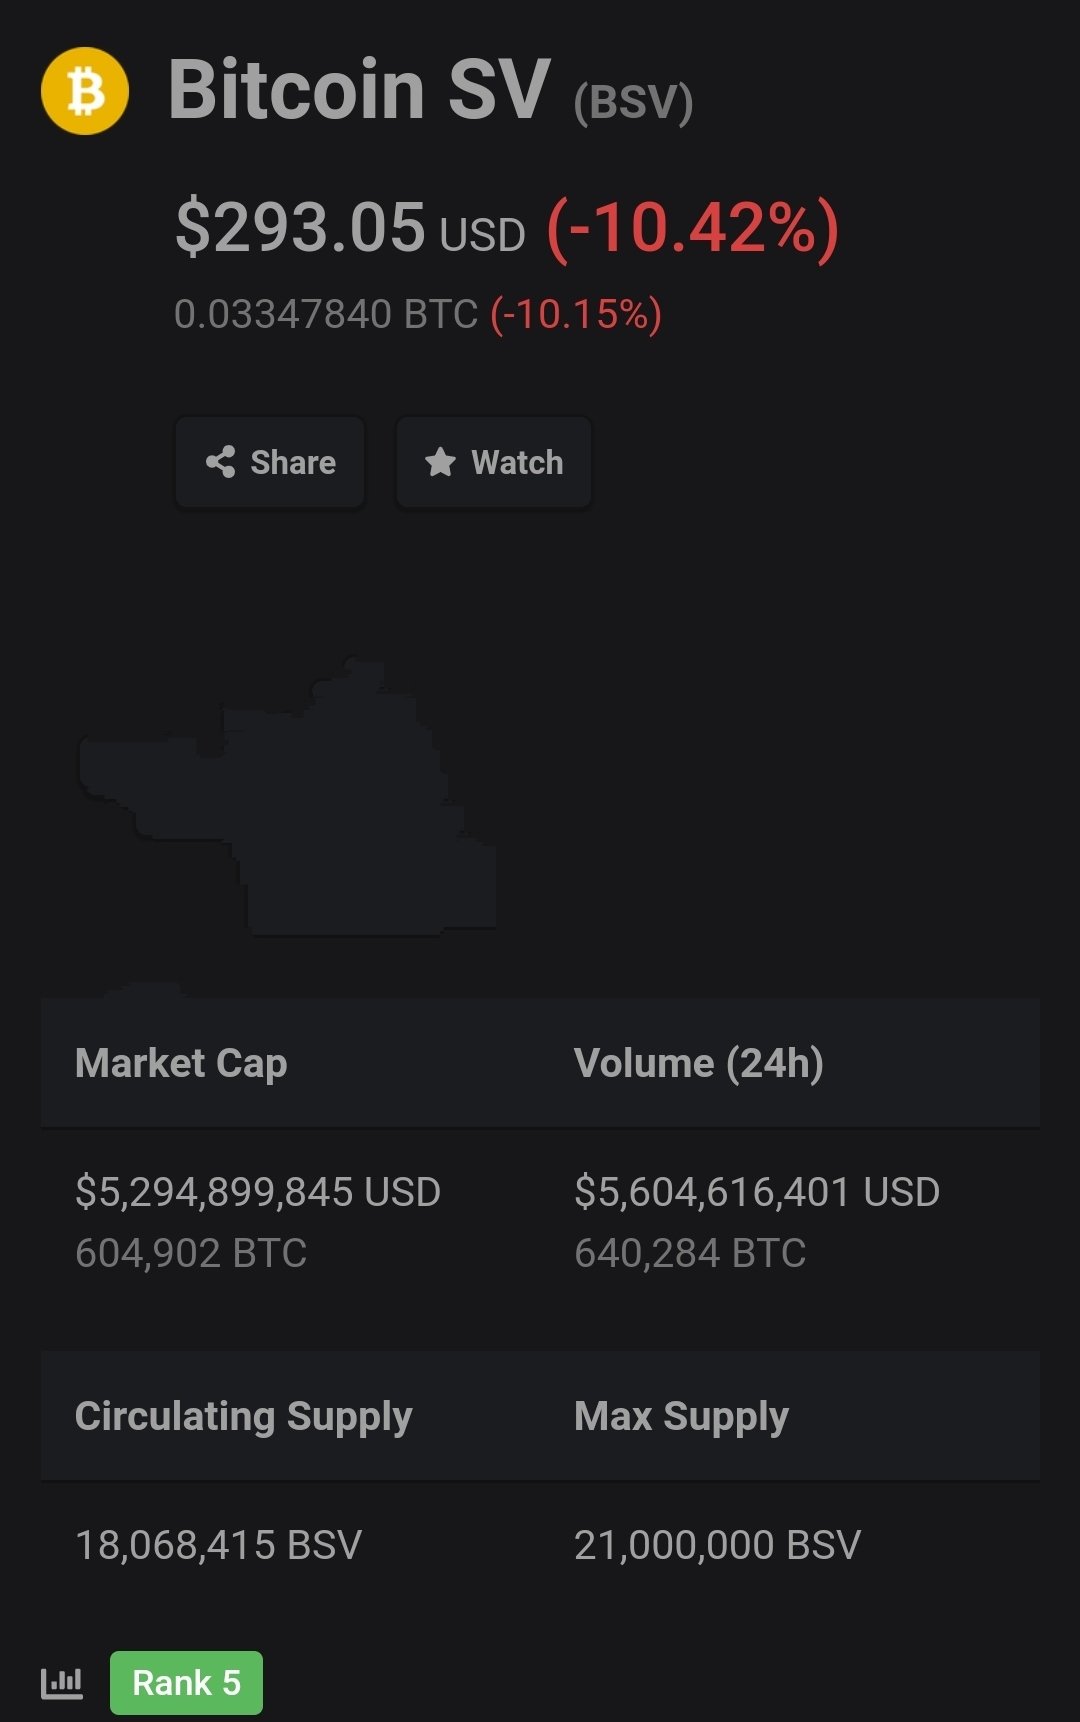Click the Bitcoin SV coin logo

point(85,91)
